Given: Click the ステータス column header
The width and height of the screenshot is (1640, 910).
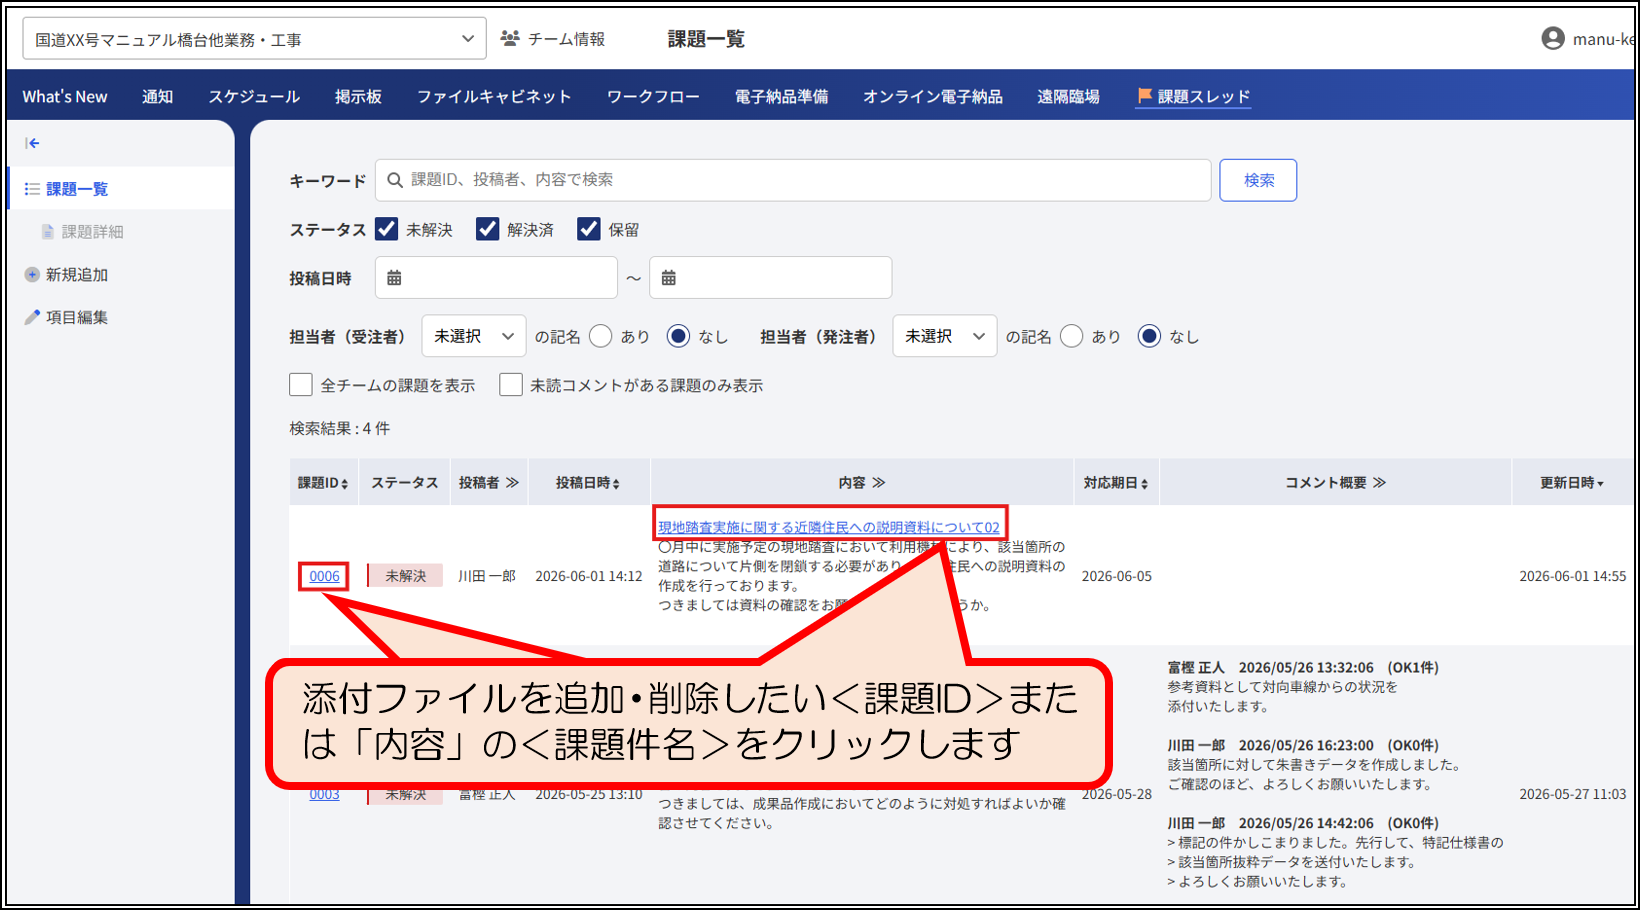Looking at the screenshot, I should (x=405, y=483).
